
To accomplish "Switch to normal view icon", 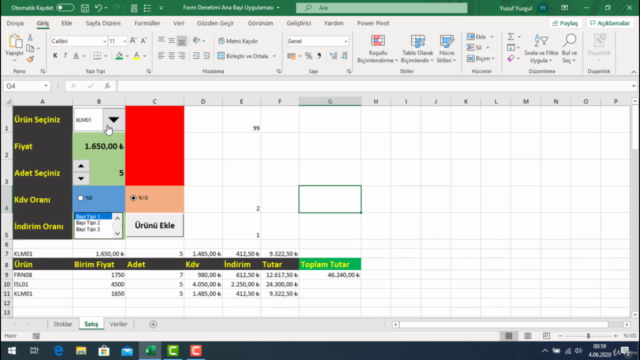I will click(x=509, y=336).
